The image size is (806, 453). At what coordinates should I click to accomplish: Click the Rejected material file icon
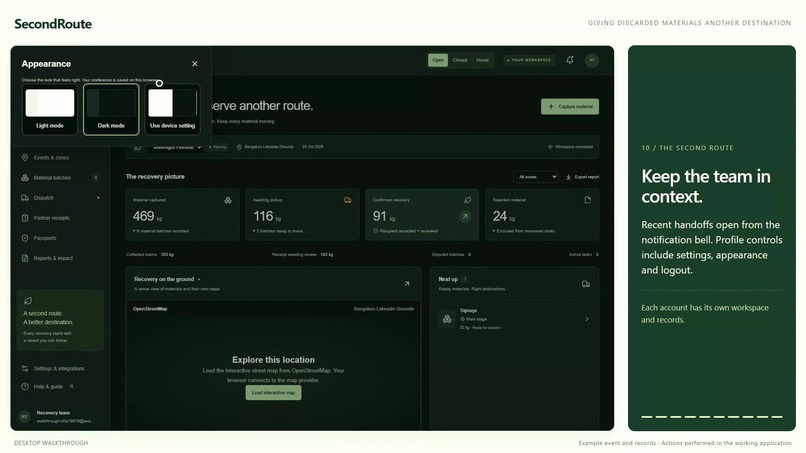[x=588, y=200]
